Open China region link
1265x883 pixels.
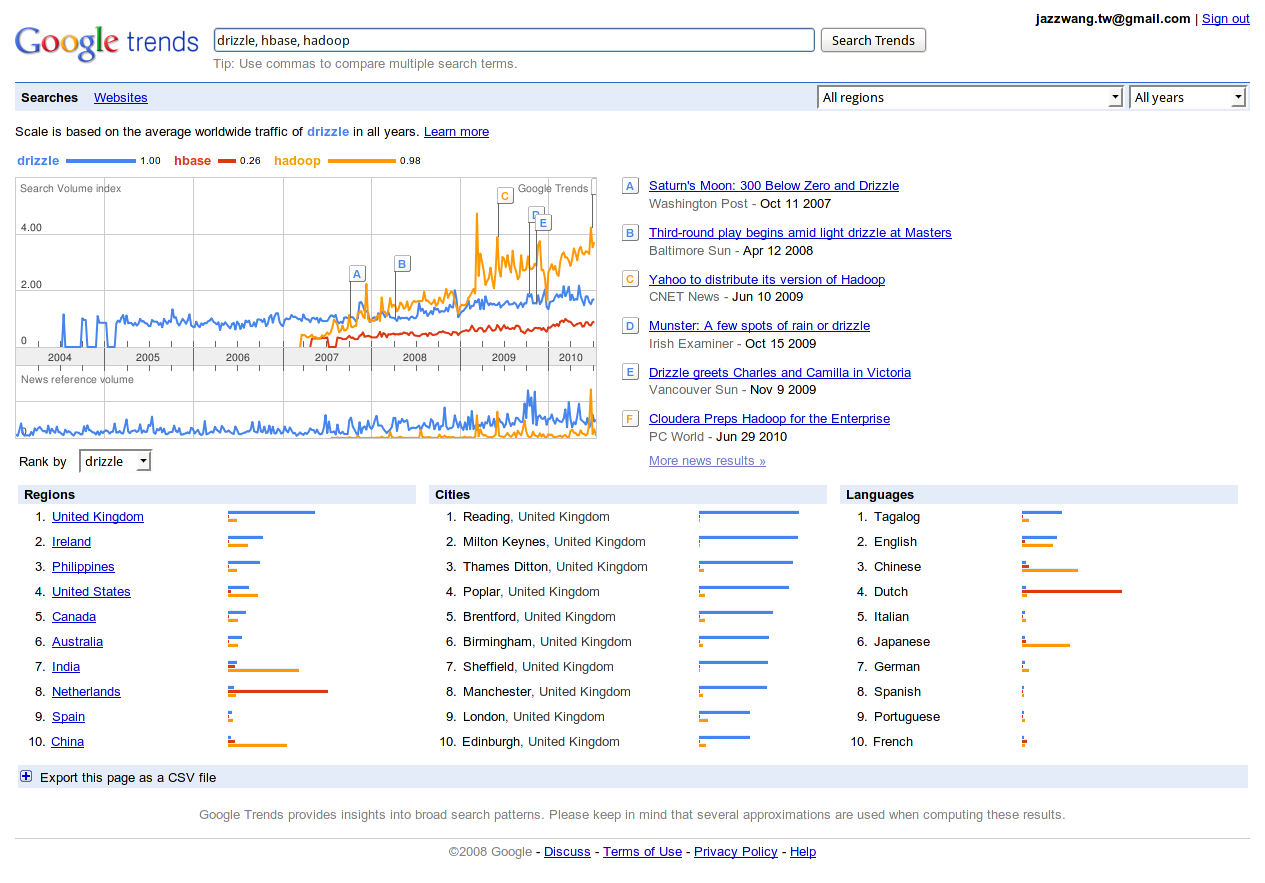[x=68, y=742]
